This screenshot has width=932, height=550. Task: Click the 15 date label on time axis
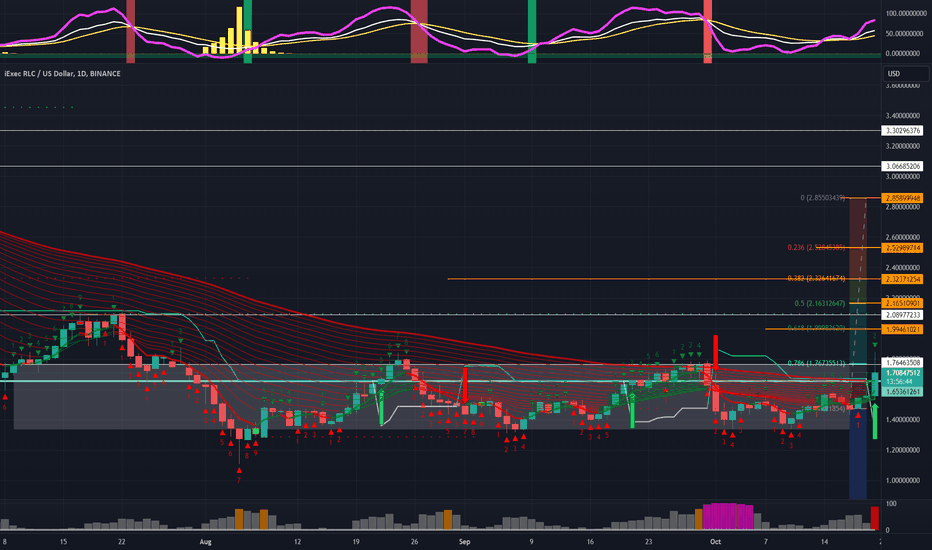(x=63, y=542)
